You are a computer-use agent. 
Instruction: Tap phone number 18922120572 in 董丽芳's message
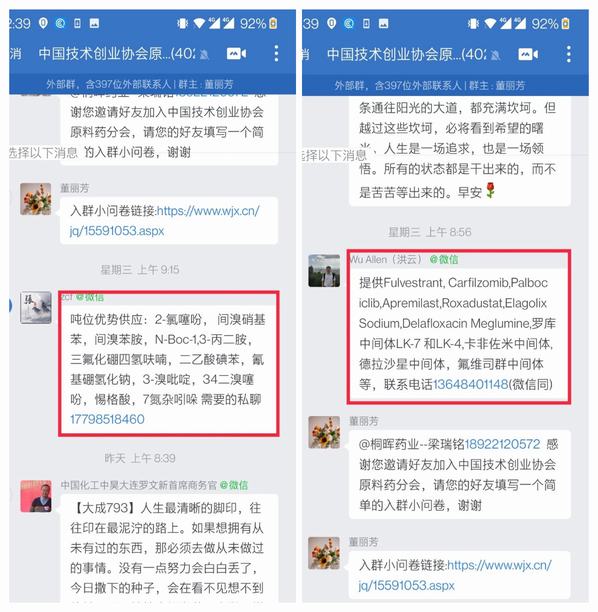[502, 444]
